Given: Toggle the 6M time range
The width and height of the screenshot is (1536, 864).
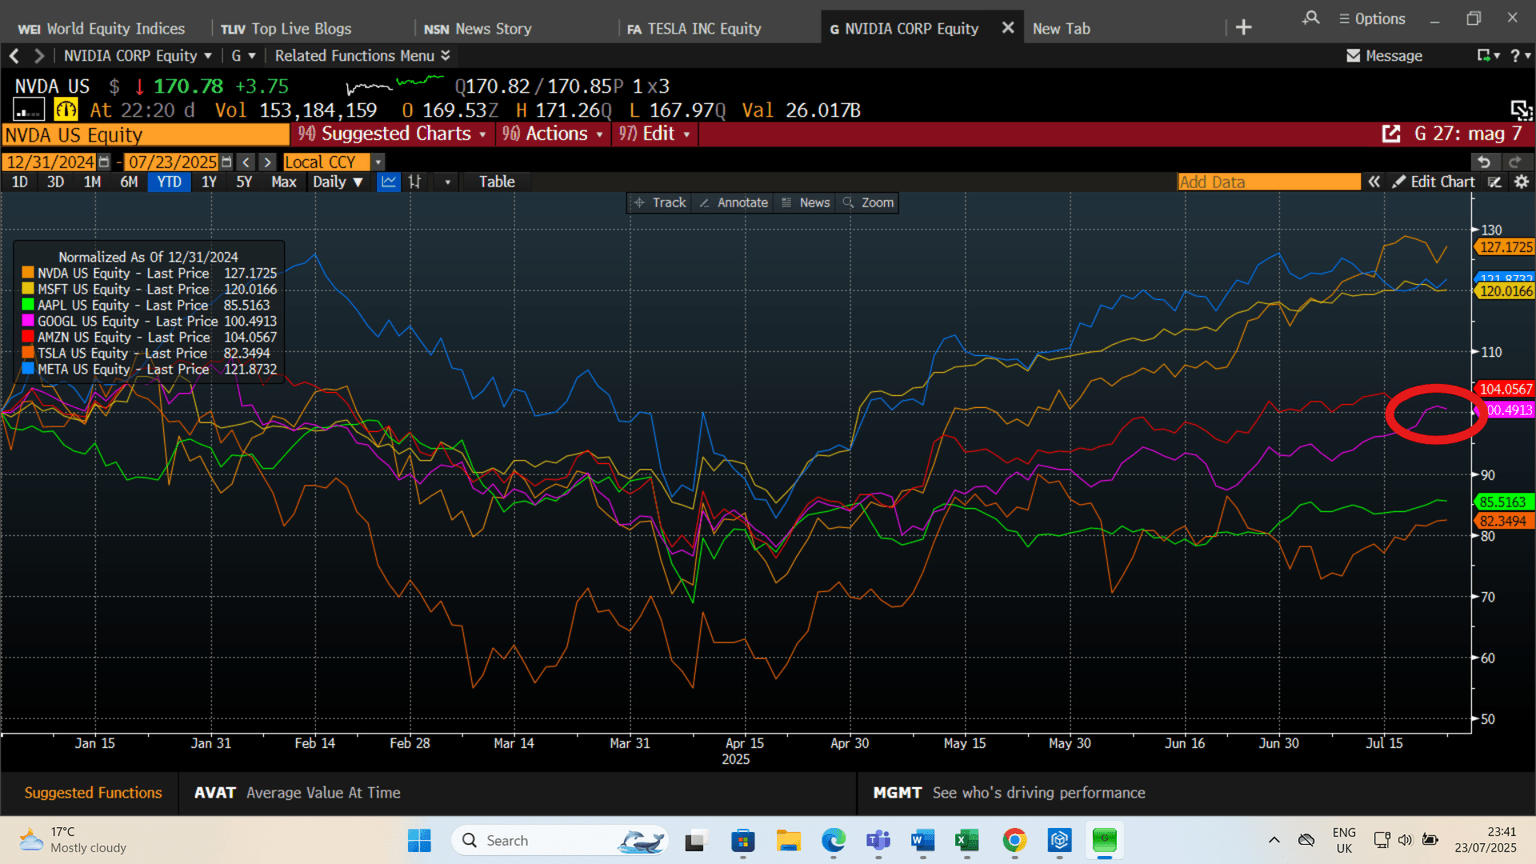Looking at the screenshot, I should tap(128, 182).
